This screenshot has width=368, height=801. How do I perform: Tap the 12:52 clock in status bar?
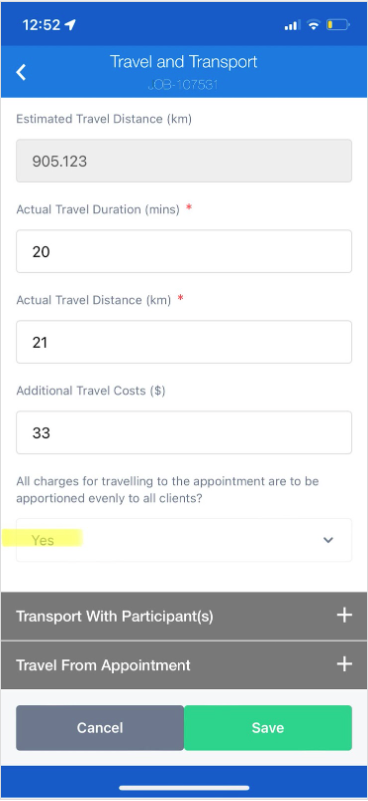tap(41, 25)
